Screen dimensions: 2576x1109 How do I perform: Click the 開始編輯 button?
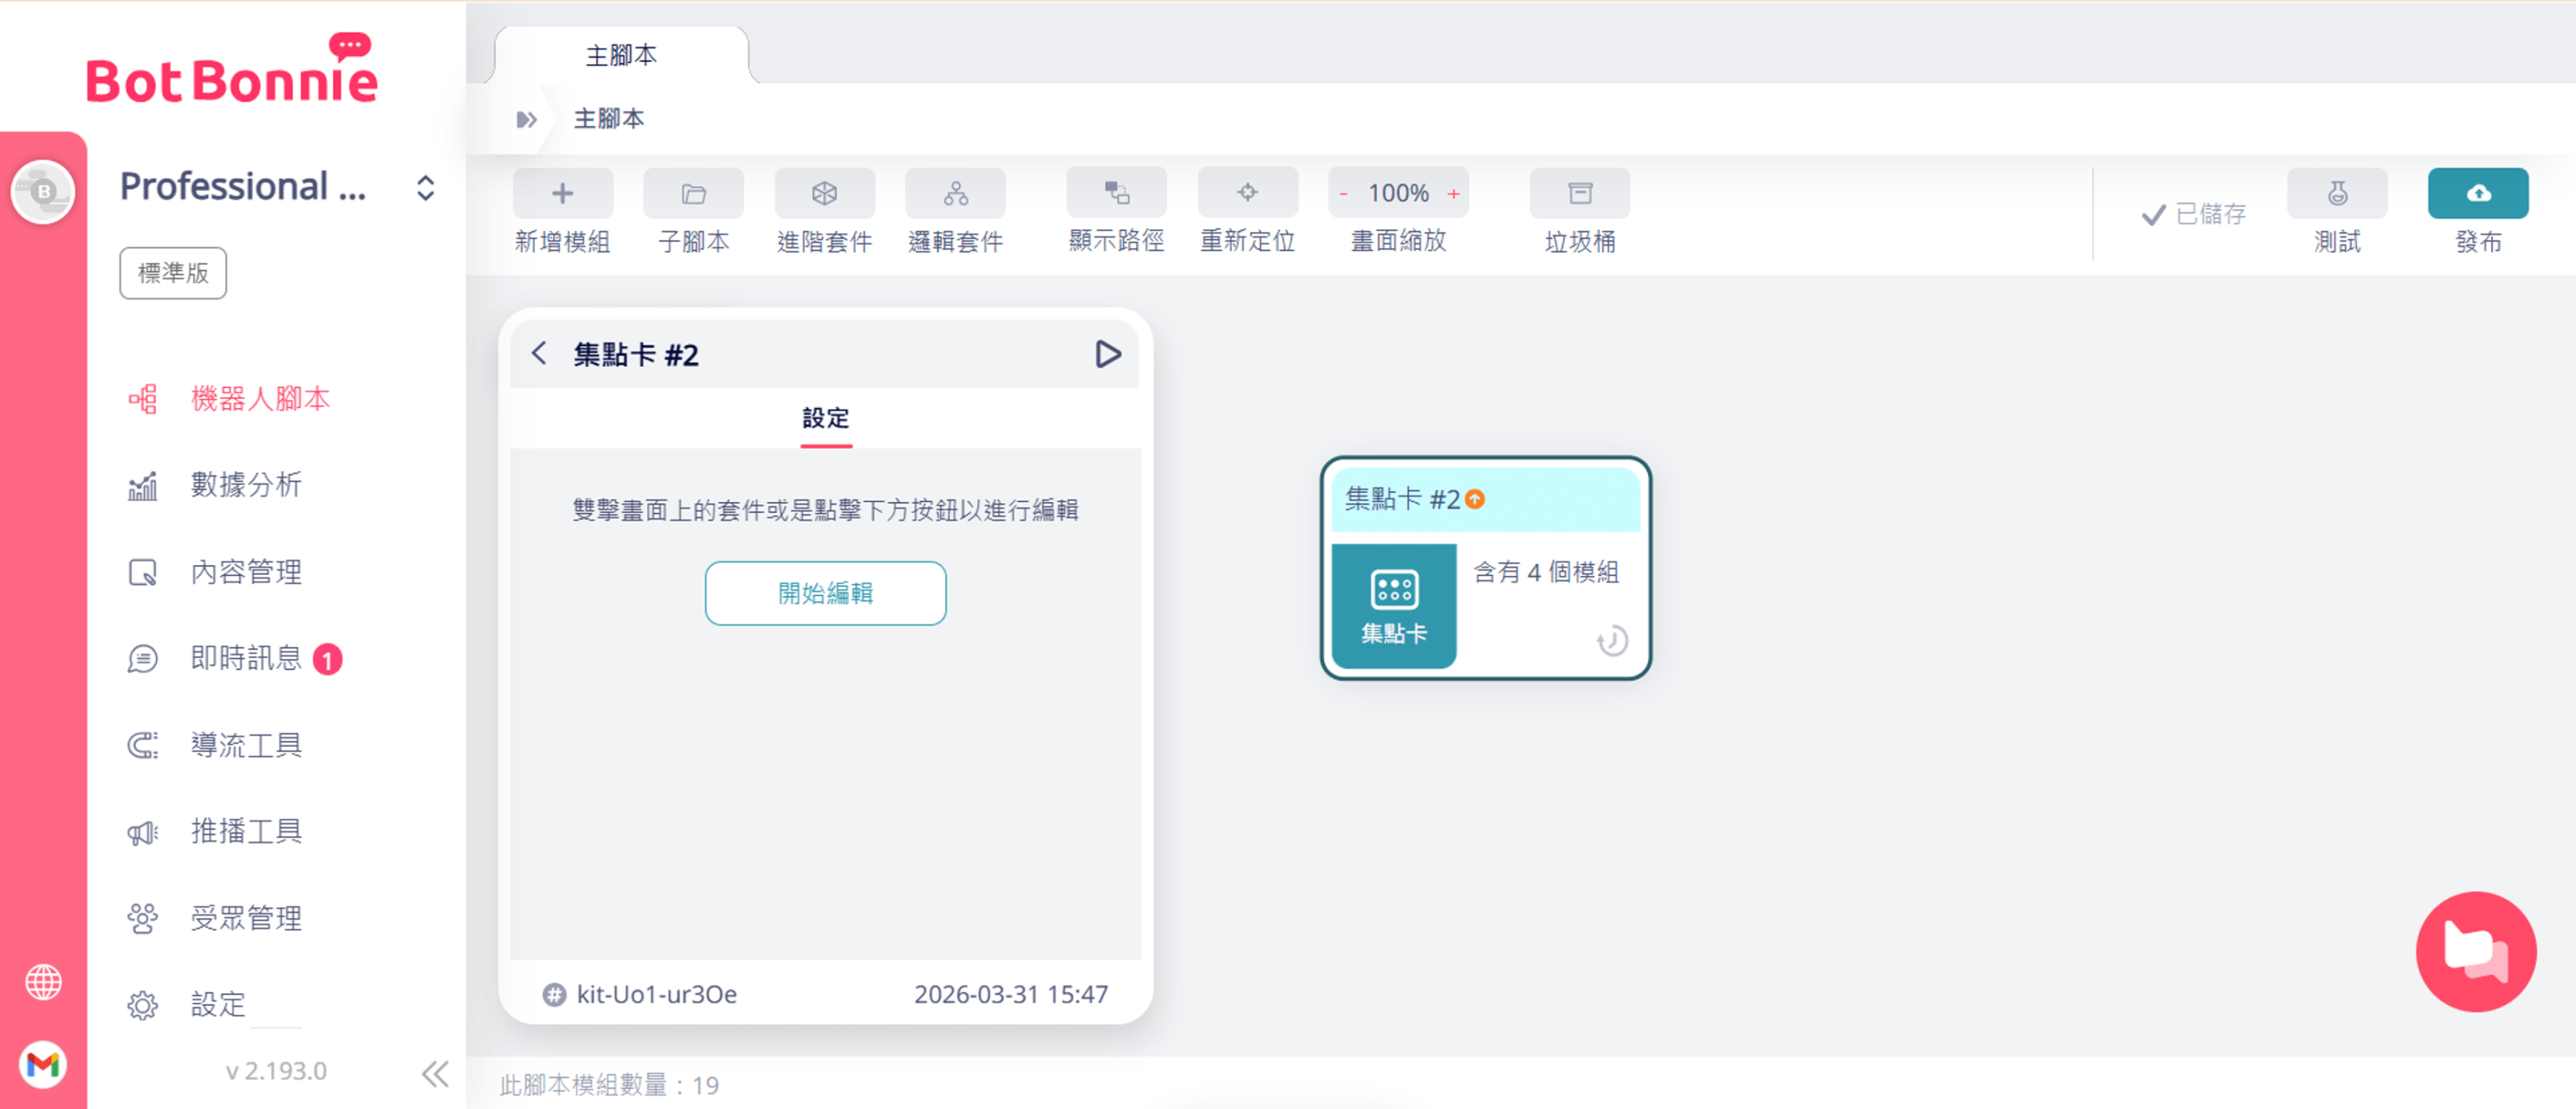pos(825,593)
